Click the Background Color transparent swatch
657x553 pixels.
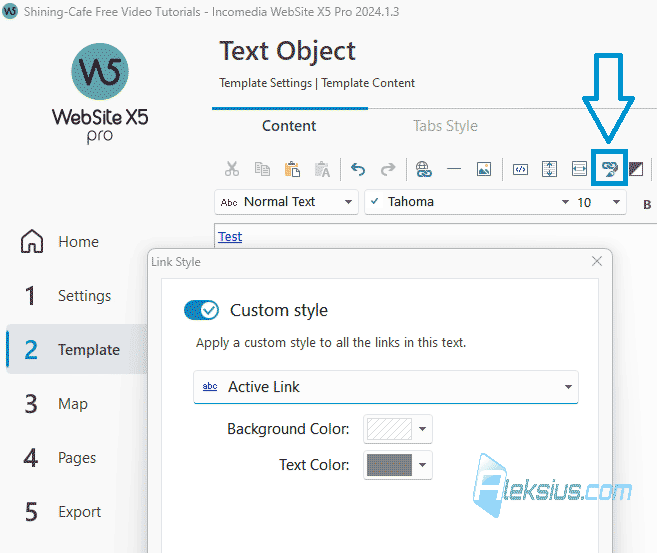pos(389,429)
